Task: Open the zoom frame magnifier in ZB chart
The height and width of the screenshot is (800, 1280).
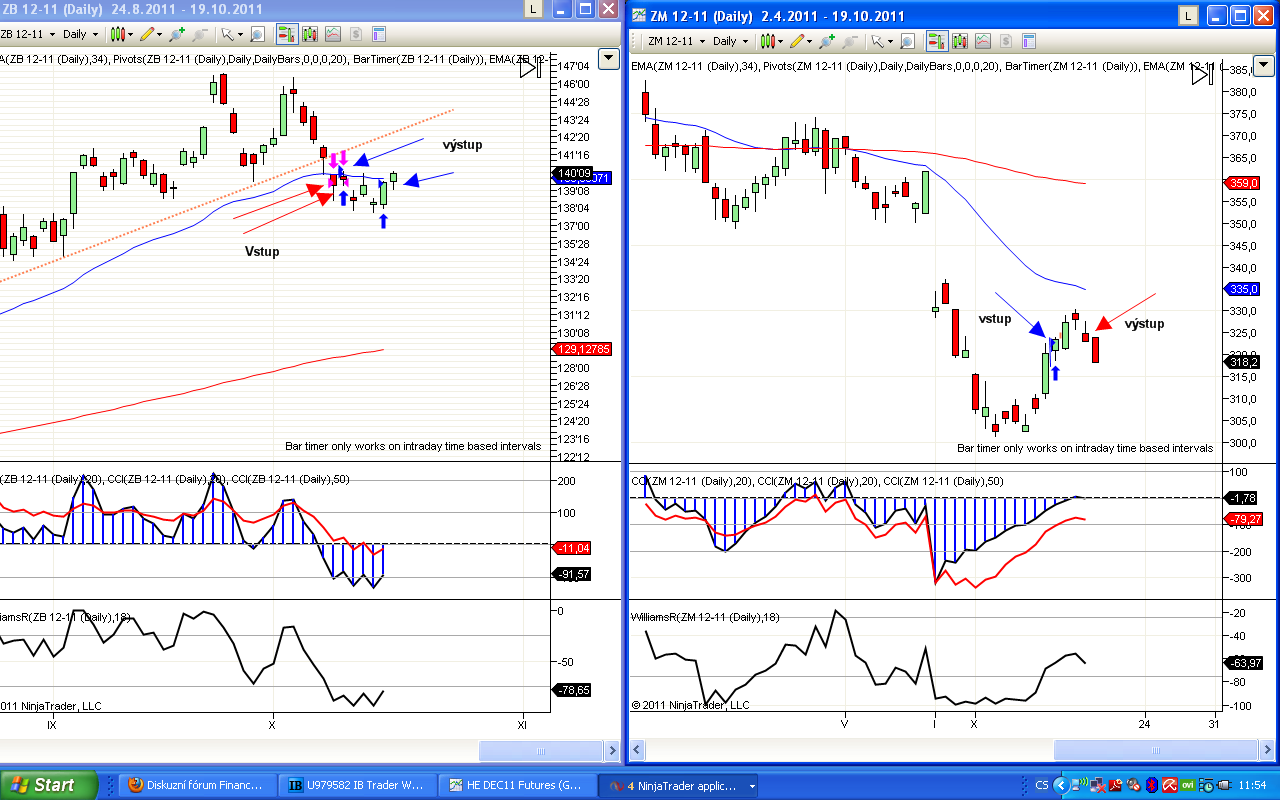Action: click(257, 34)
